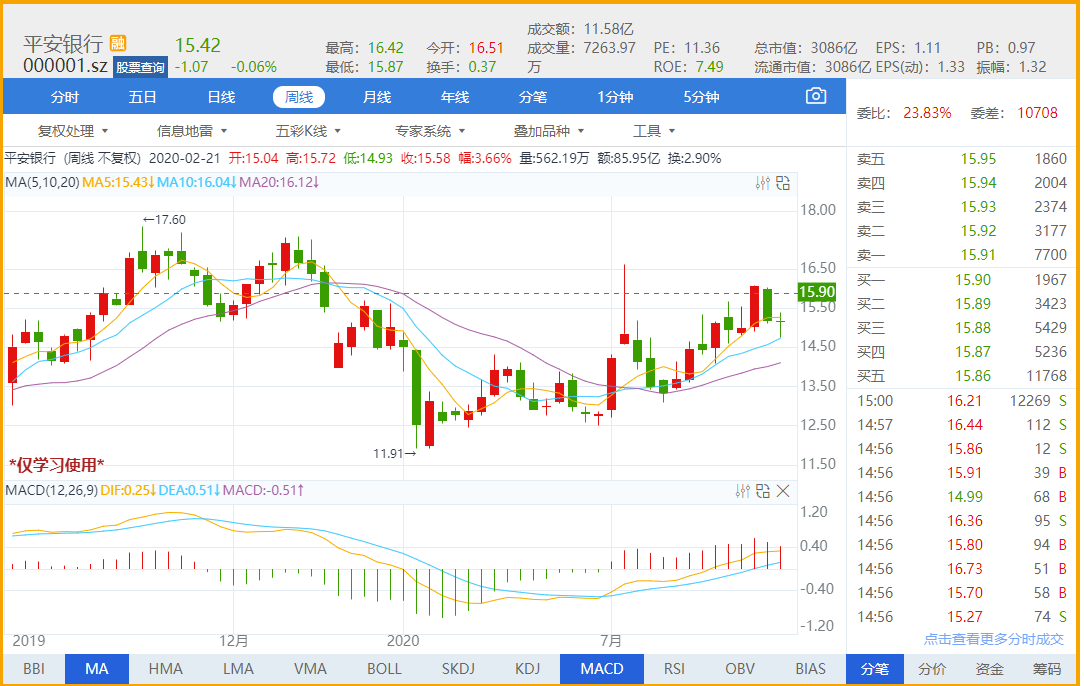Click the 委差 10708 value

1037,113
